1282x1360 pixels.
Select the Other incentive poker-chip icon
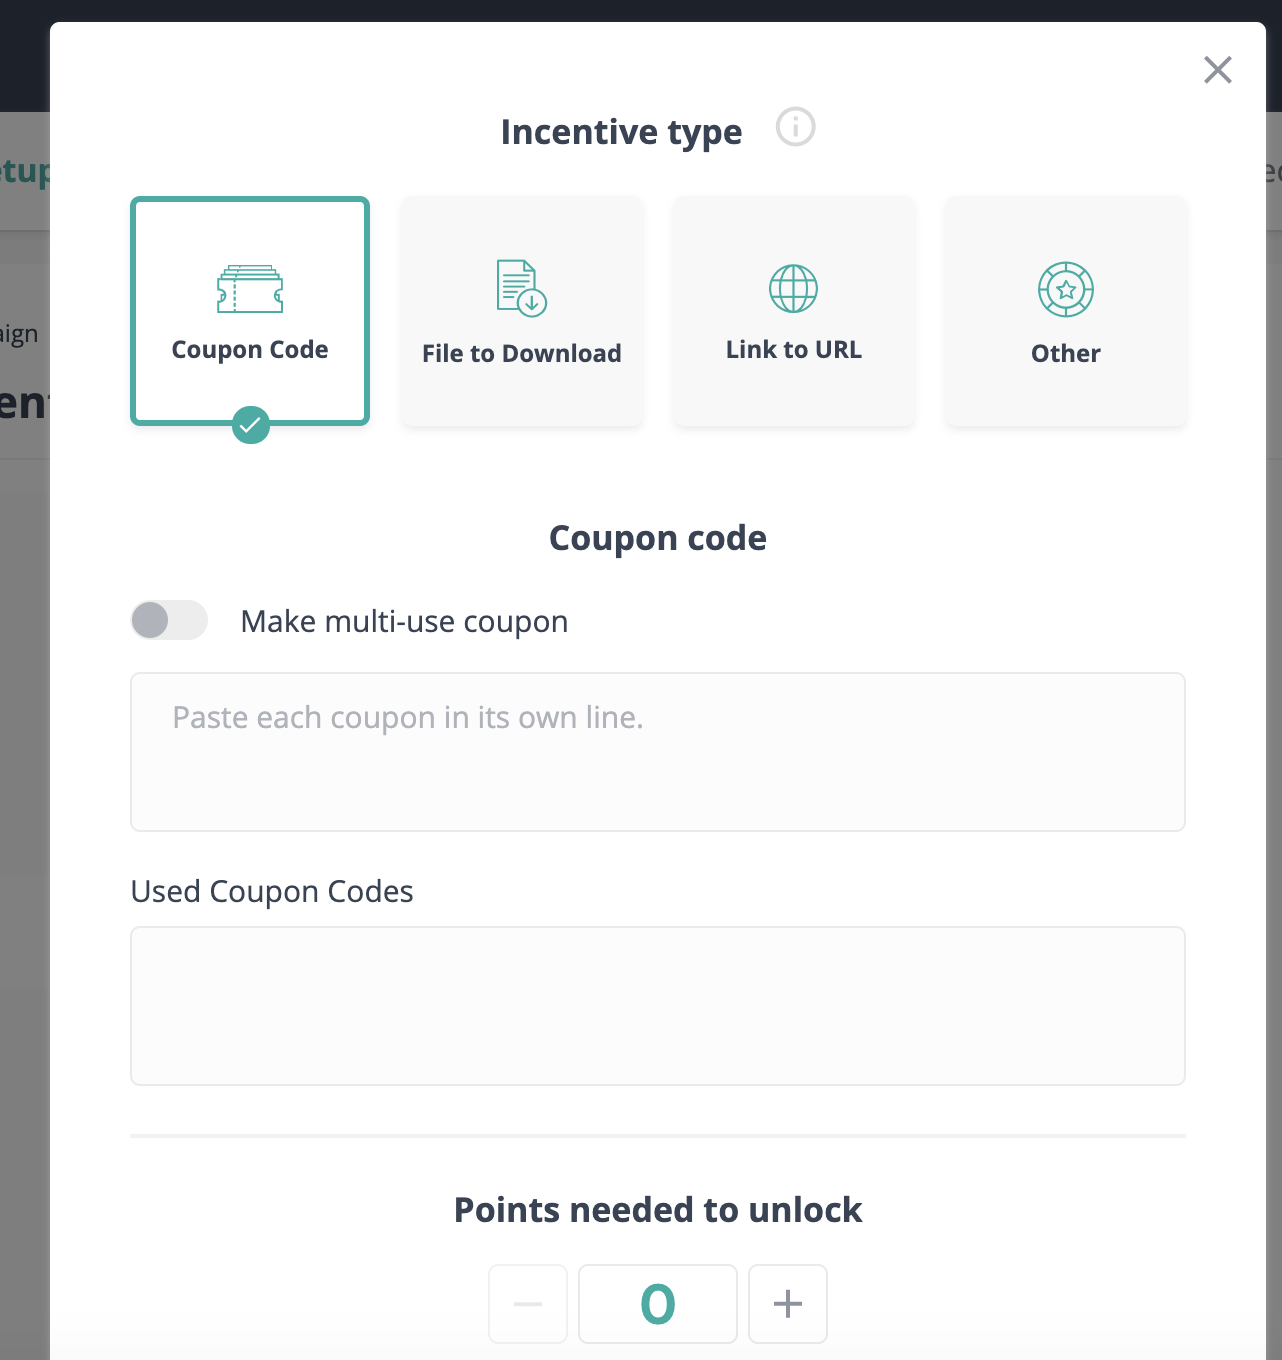1065,290
